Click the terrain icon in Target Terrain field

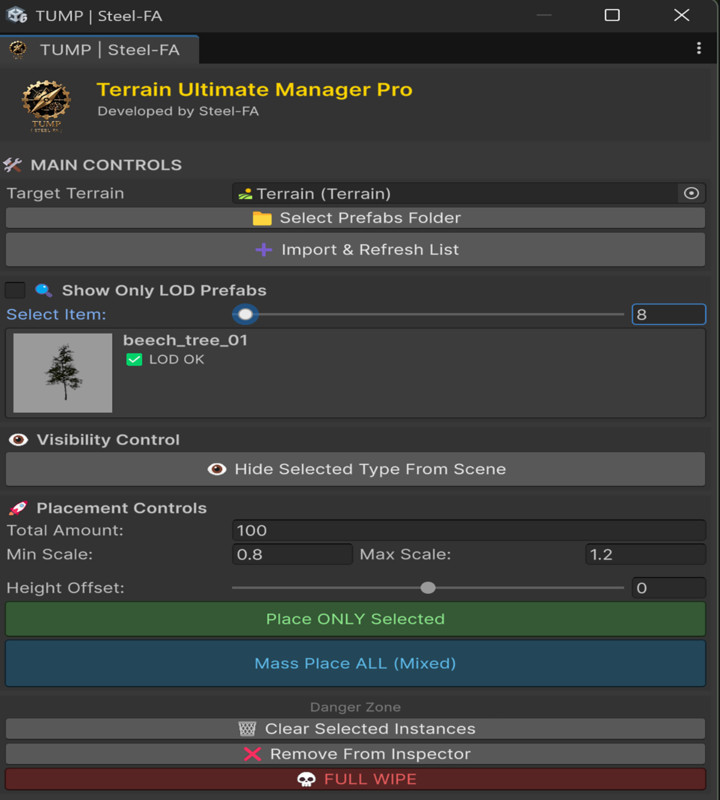[x=245, y=194]
